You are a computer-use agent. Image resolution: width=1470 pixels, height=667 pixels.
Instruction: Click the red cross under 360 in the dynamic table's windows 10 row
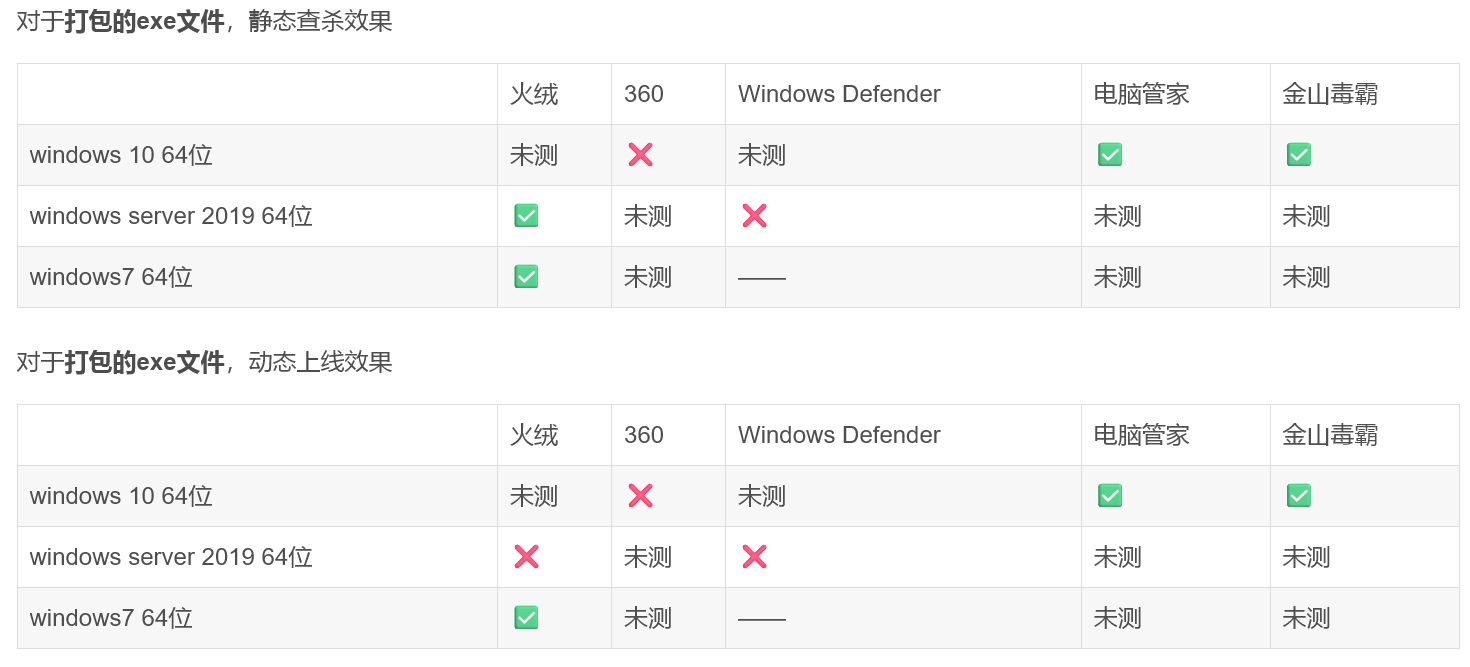pyautogui.click(x=640, y=496)
